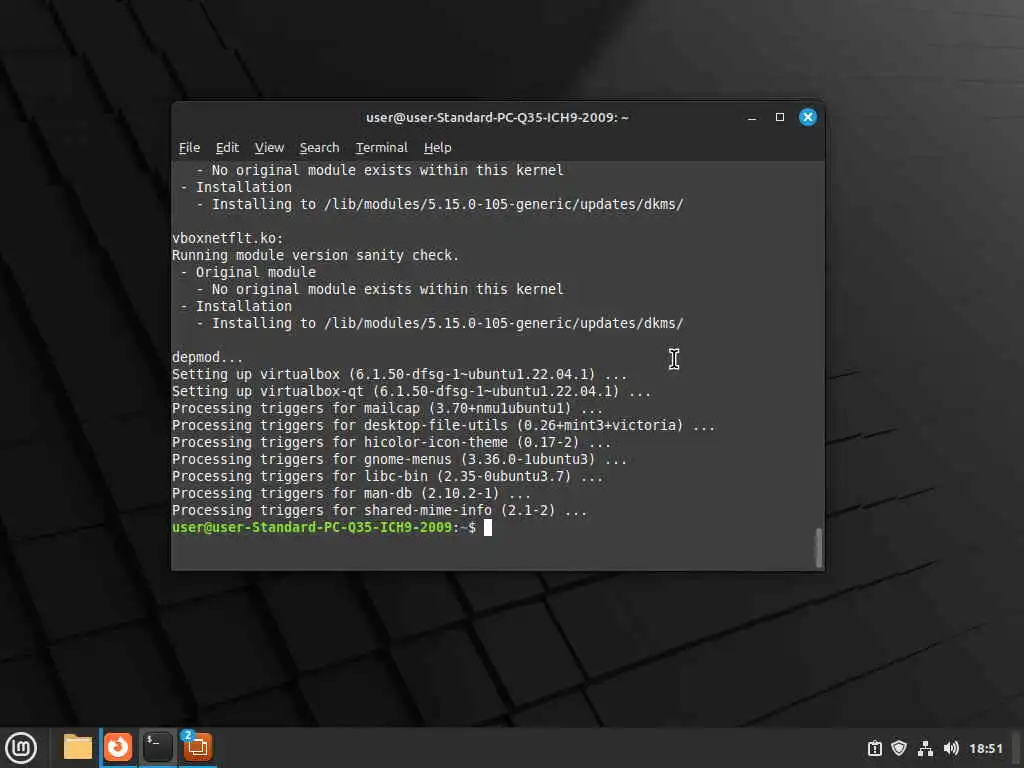Click 'Processing triggers for mailcap' line
Viewport: 1024px width, 768px height.
pyautogui.click(x=387, y=408)
